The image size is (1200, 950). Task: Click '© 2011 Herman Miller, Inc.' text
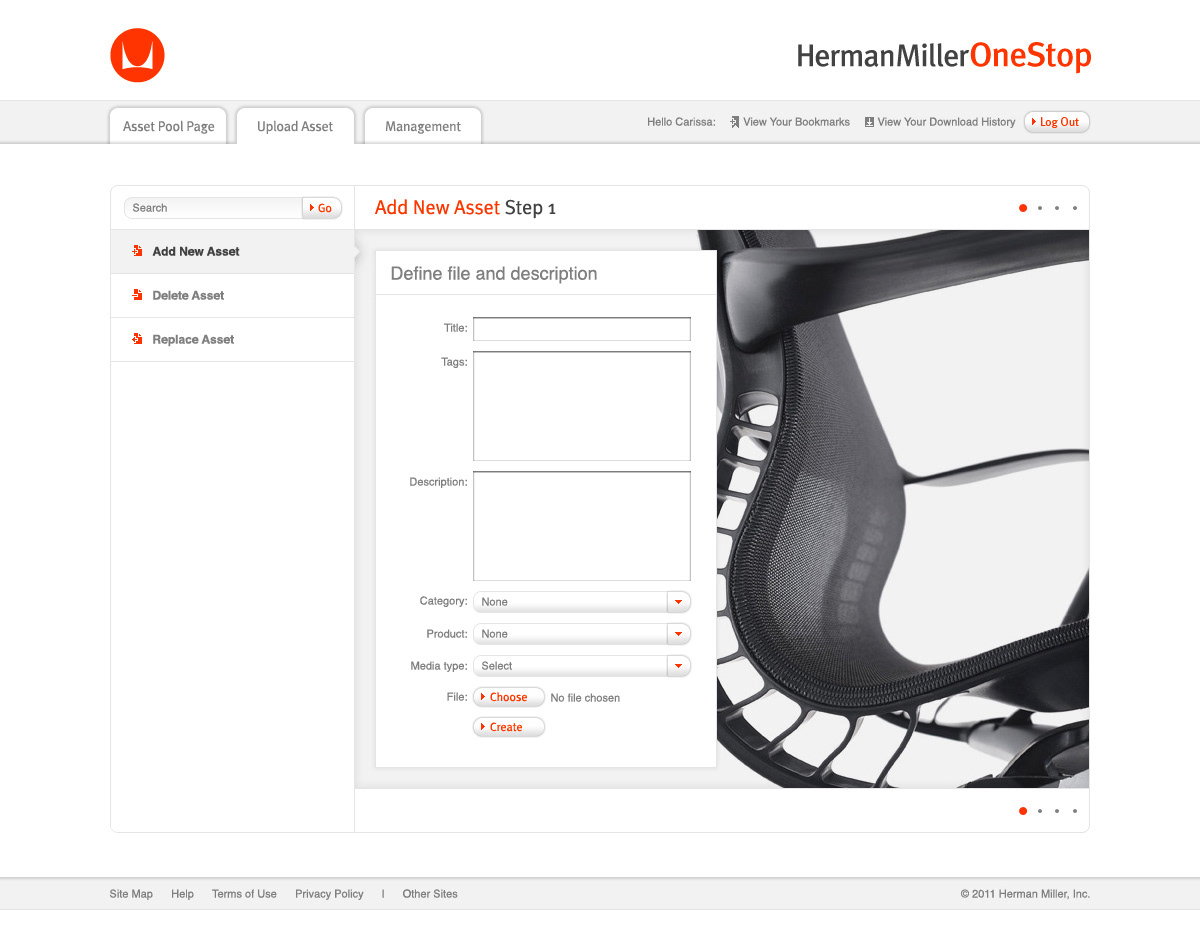(x=1025, y=894)
